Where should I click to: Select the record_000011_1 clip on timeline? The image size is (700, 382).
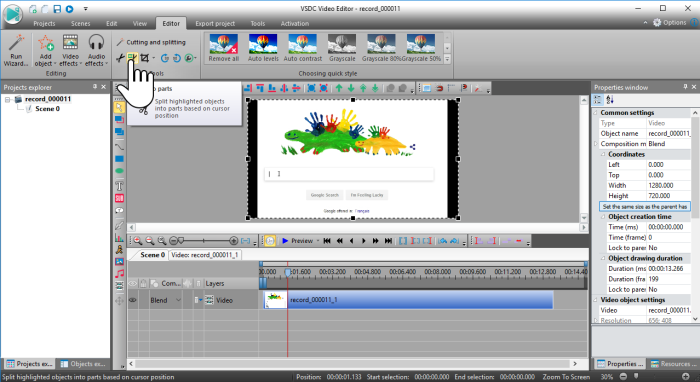pos(408,300)
